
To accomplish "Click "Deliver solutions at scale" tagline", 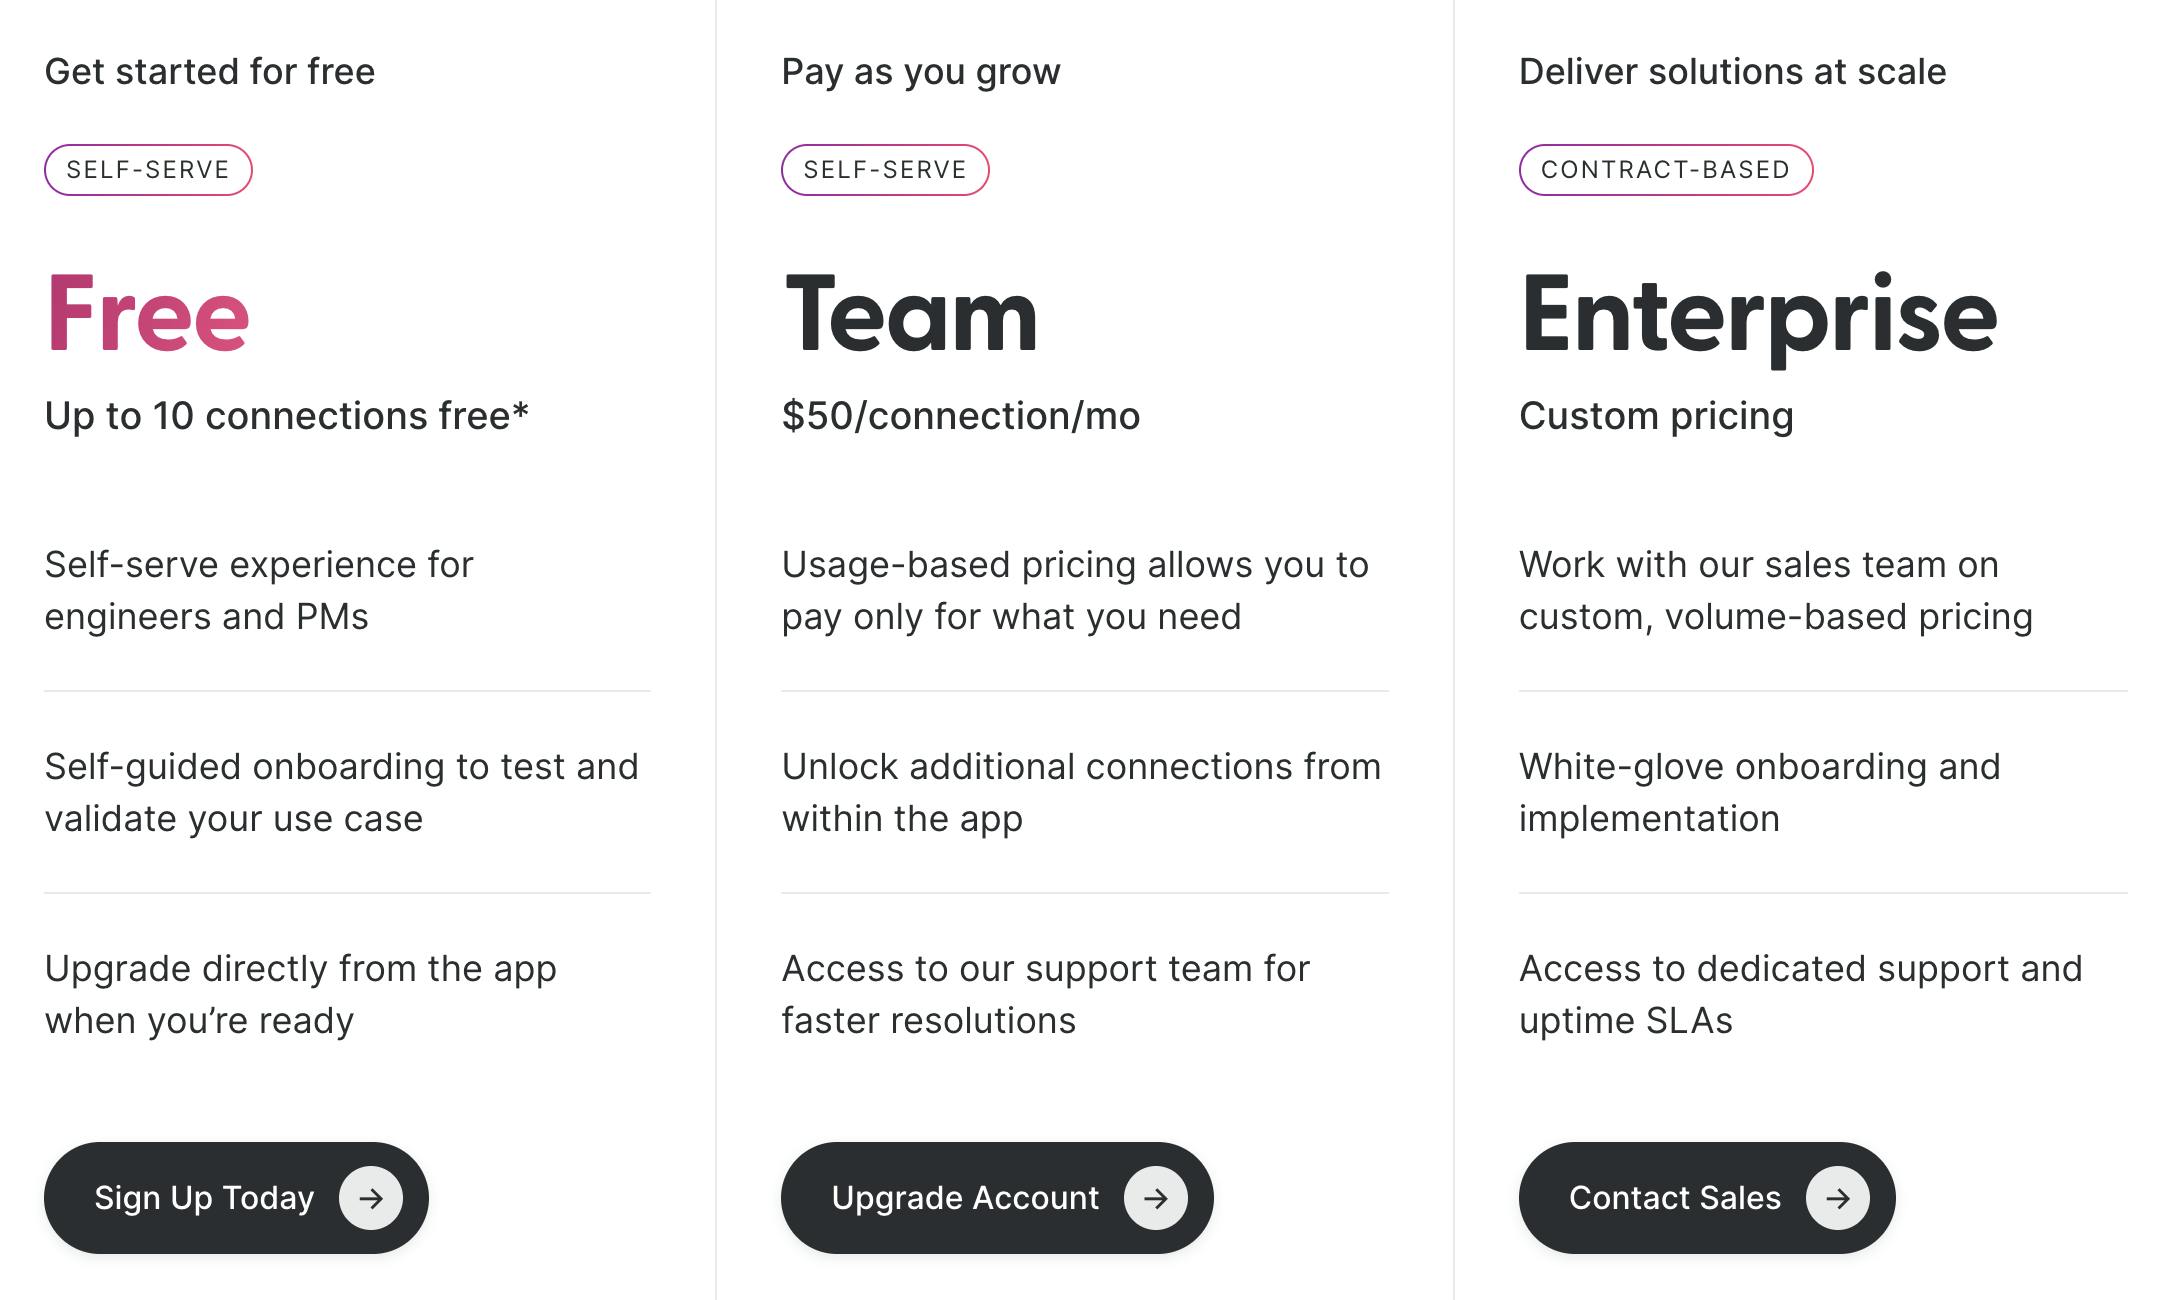I will coord(1732,72).
